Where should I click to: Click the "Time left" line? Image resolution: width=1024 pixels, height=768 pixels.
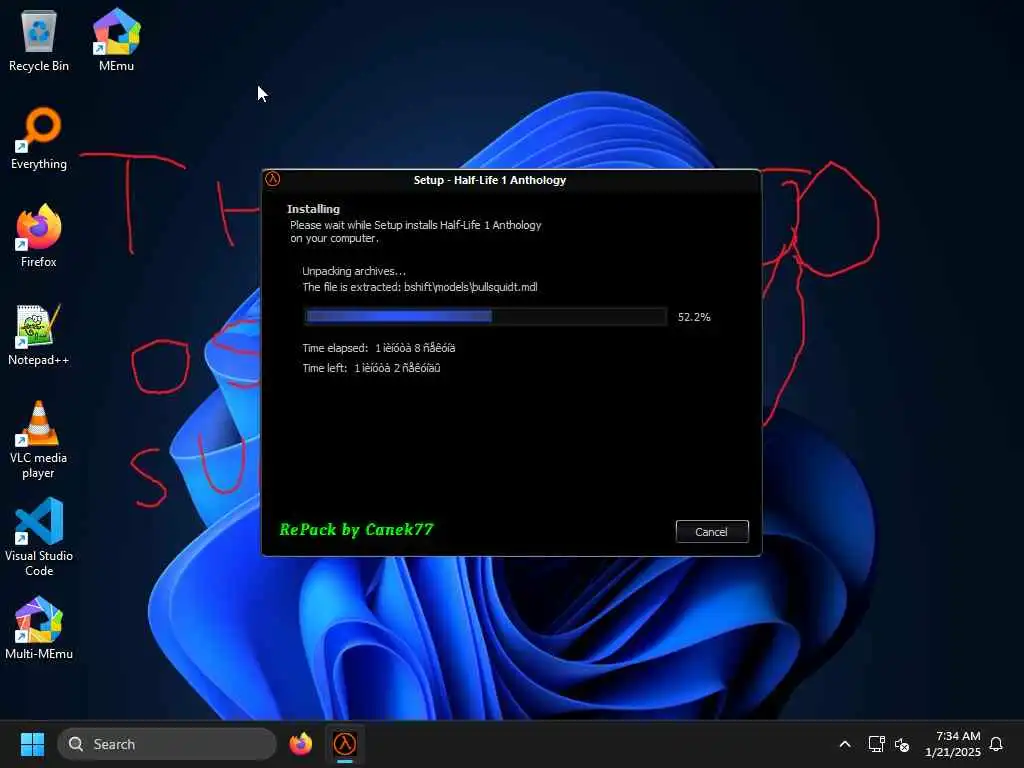coord(371,368)
